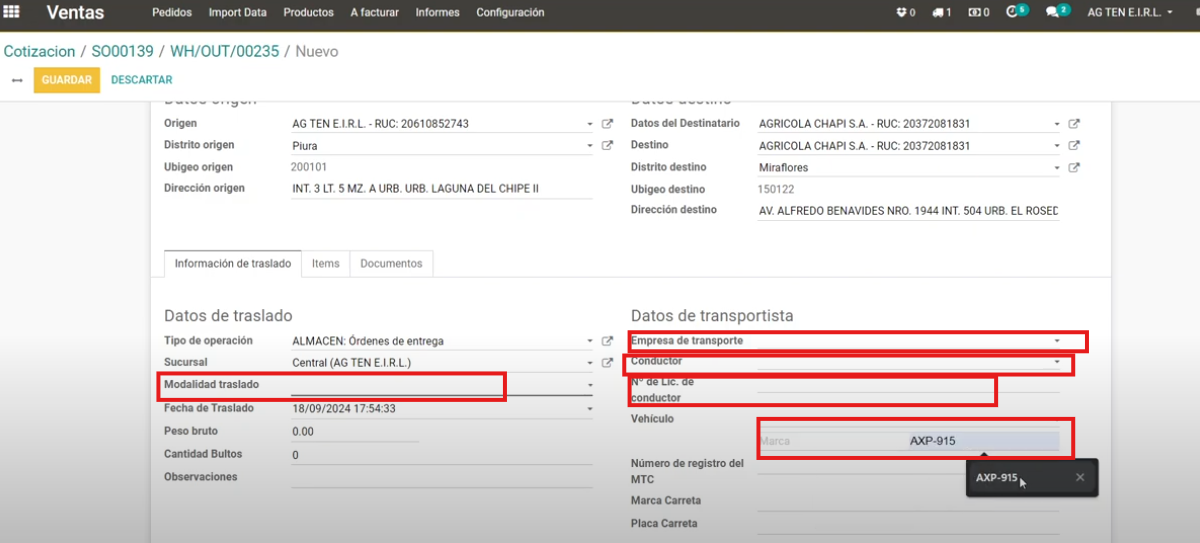Click the Ventas app title
This screenshot has width=1200, height=543.
[x=75, y=13]
